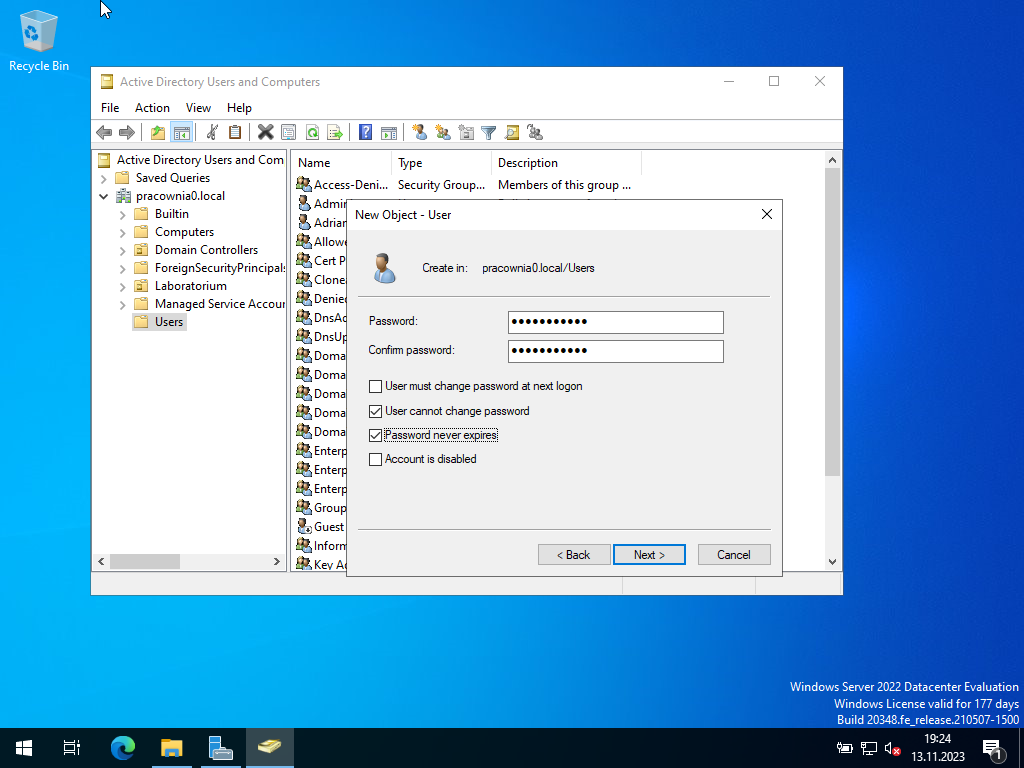Toggle the Show/Hide Action Pane icon
The image size is (1024, 768).
click(x=389, y=133)
